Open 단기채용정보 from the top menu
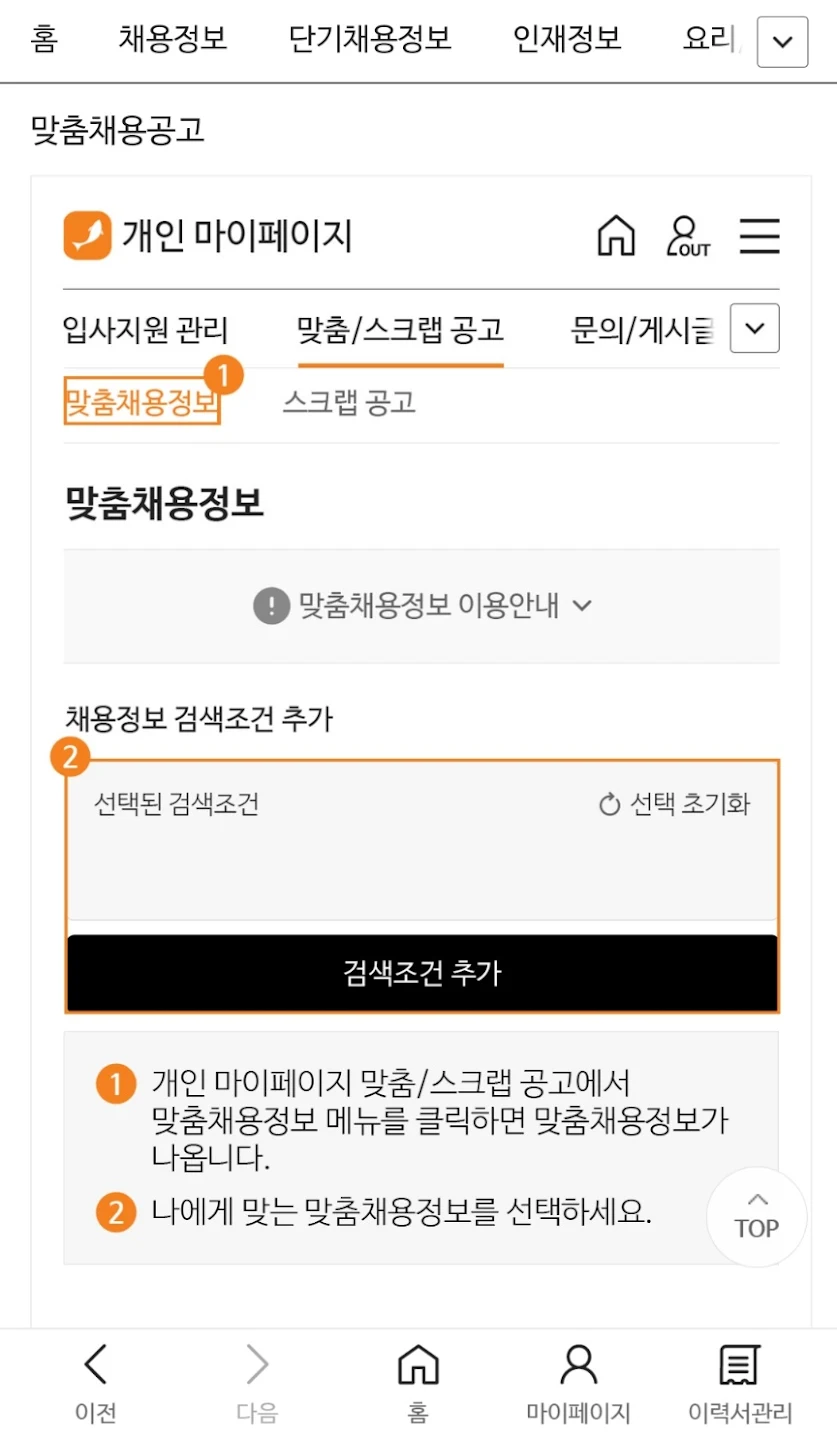 [x=370, y=40]
